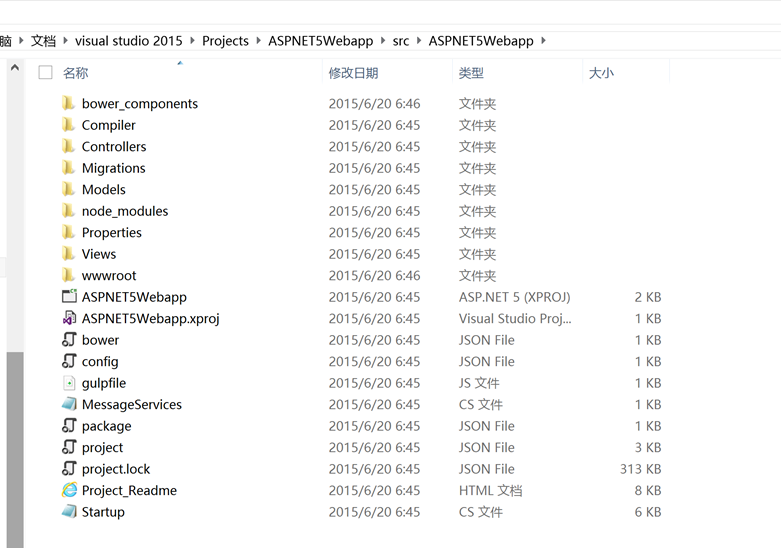
Task: Expand the arrow after 文档 in address bar
Action: [65, 40]
